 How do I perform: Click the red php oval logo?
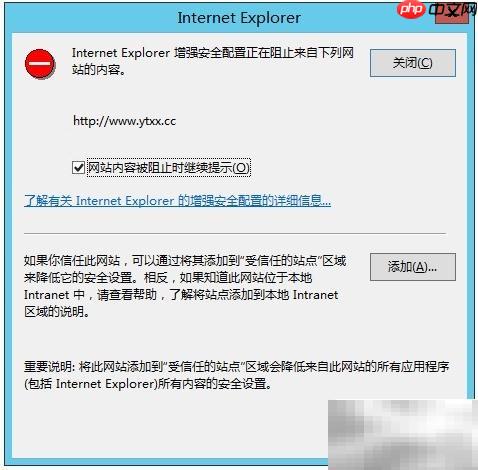pos(411,9)
